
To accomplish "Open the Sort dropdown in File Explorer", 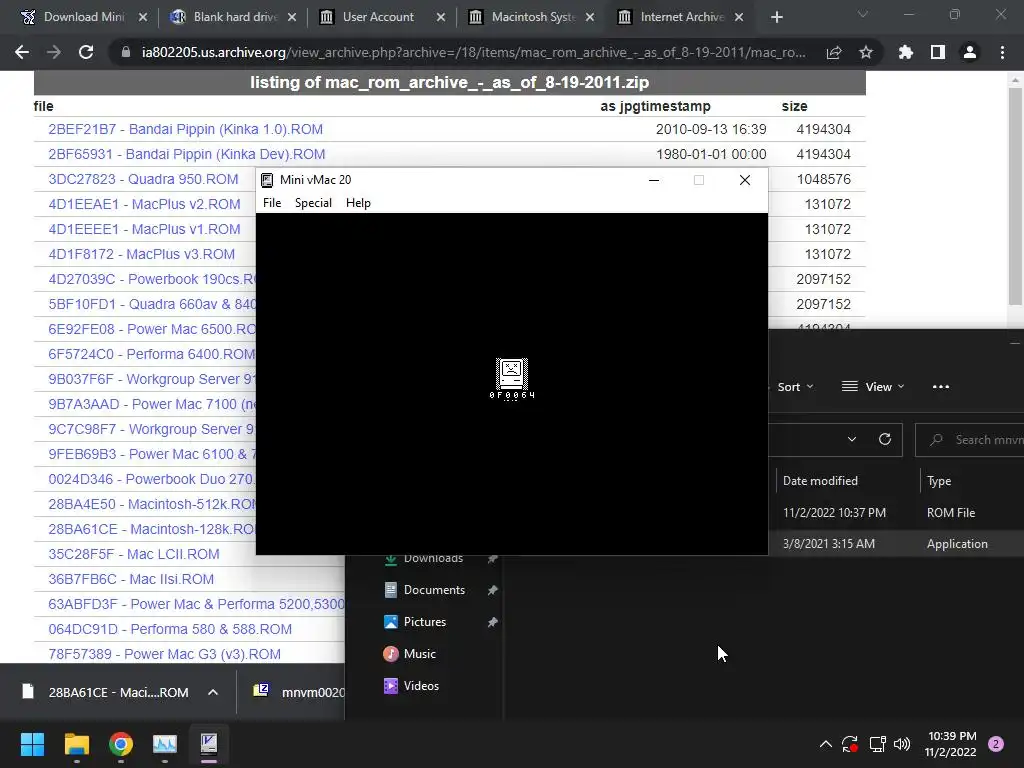I will coord(795,387).
